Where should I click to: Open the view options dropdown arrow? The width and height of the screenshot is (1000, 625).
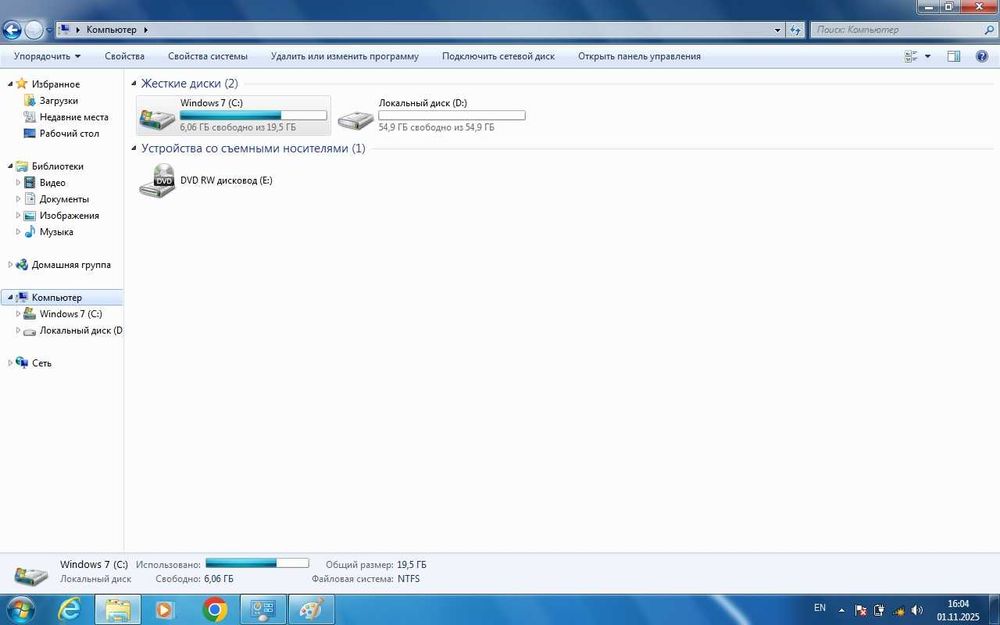pos(927,56)
